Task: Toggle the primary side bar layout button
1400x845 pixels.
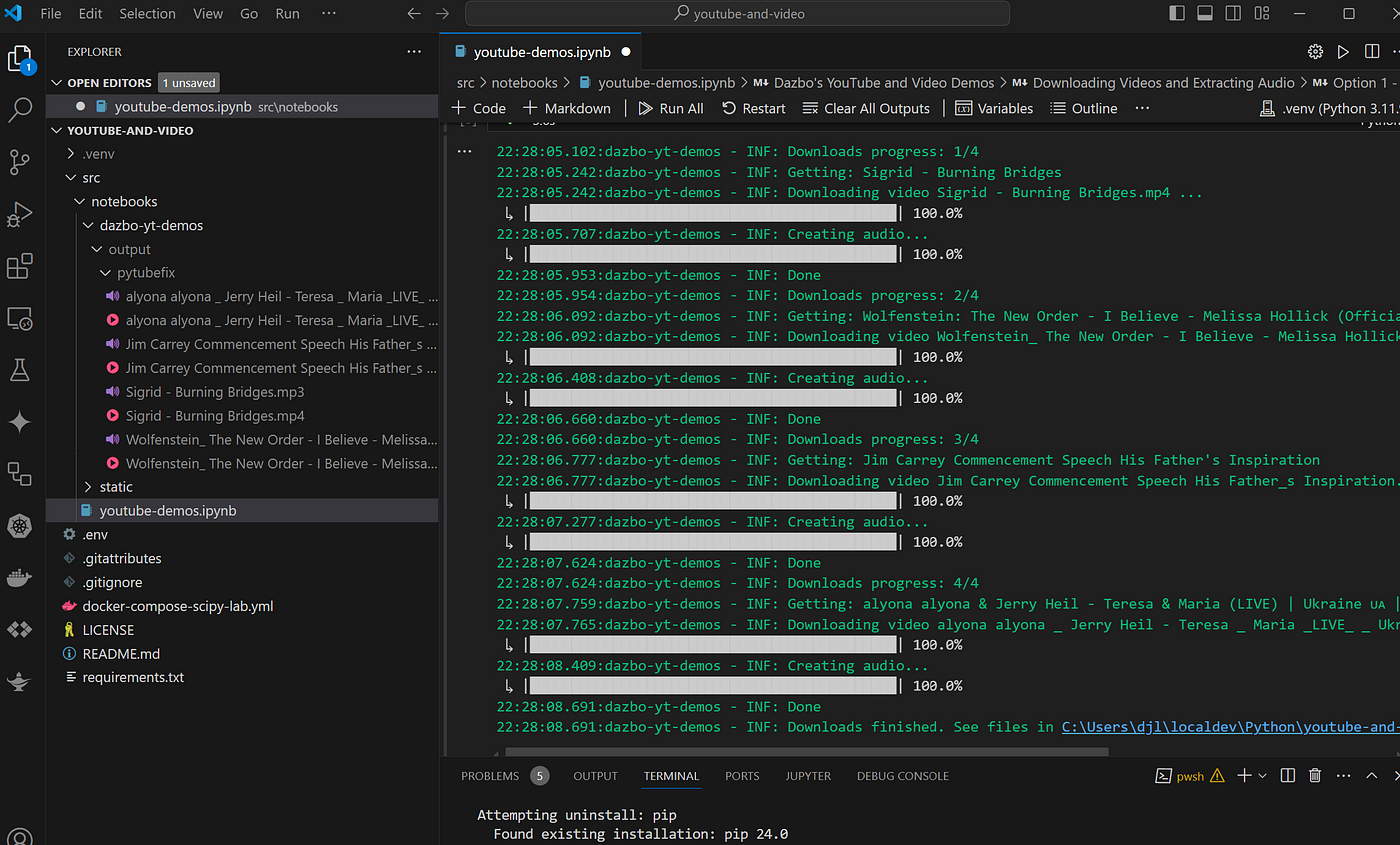Action: (x=1176, y=13)
